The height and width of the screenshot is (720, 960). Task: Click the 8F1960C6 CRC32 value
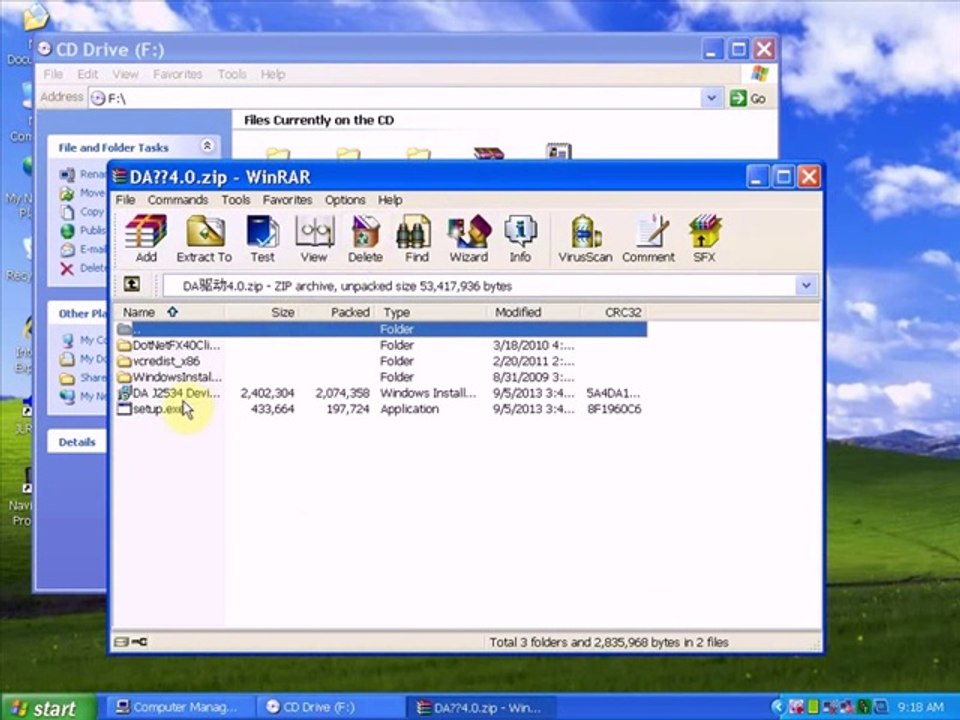point(614,409)
